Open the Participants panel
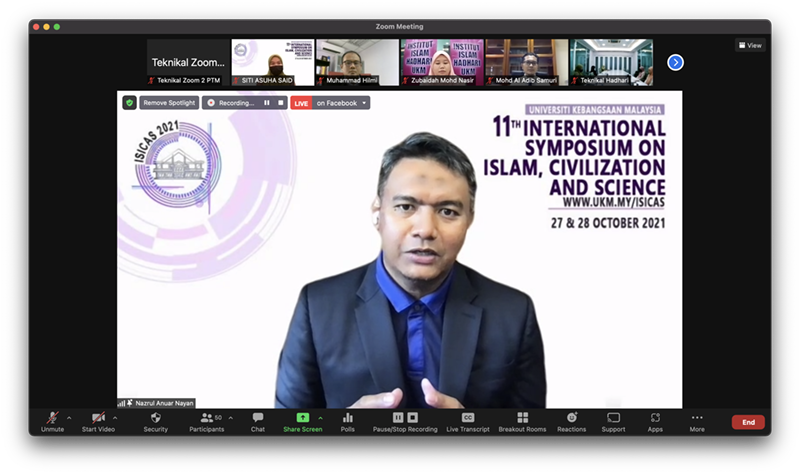This screenshot has width=800, height=474. click(x=207, y=418)
